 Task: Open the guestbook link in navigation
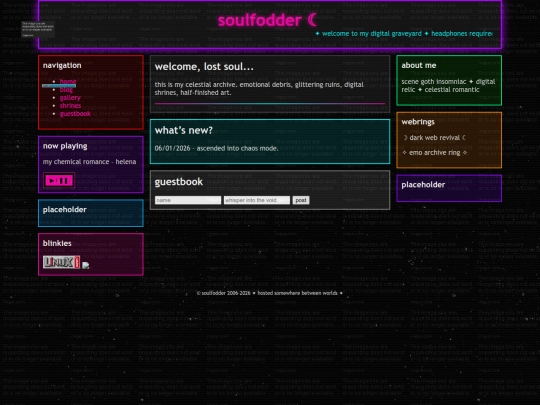[75, 114]
